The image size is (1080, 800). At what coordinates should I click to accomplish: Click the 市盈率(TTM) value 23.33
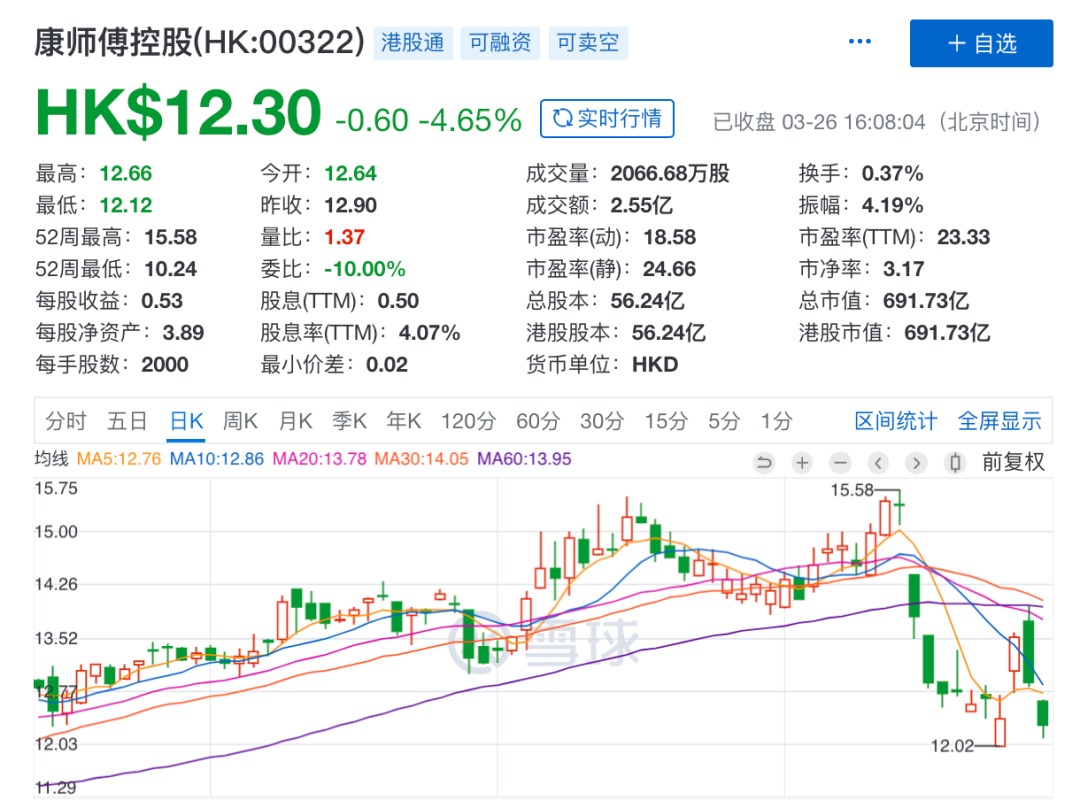(x=963, y=237)
